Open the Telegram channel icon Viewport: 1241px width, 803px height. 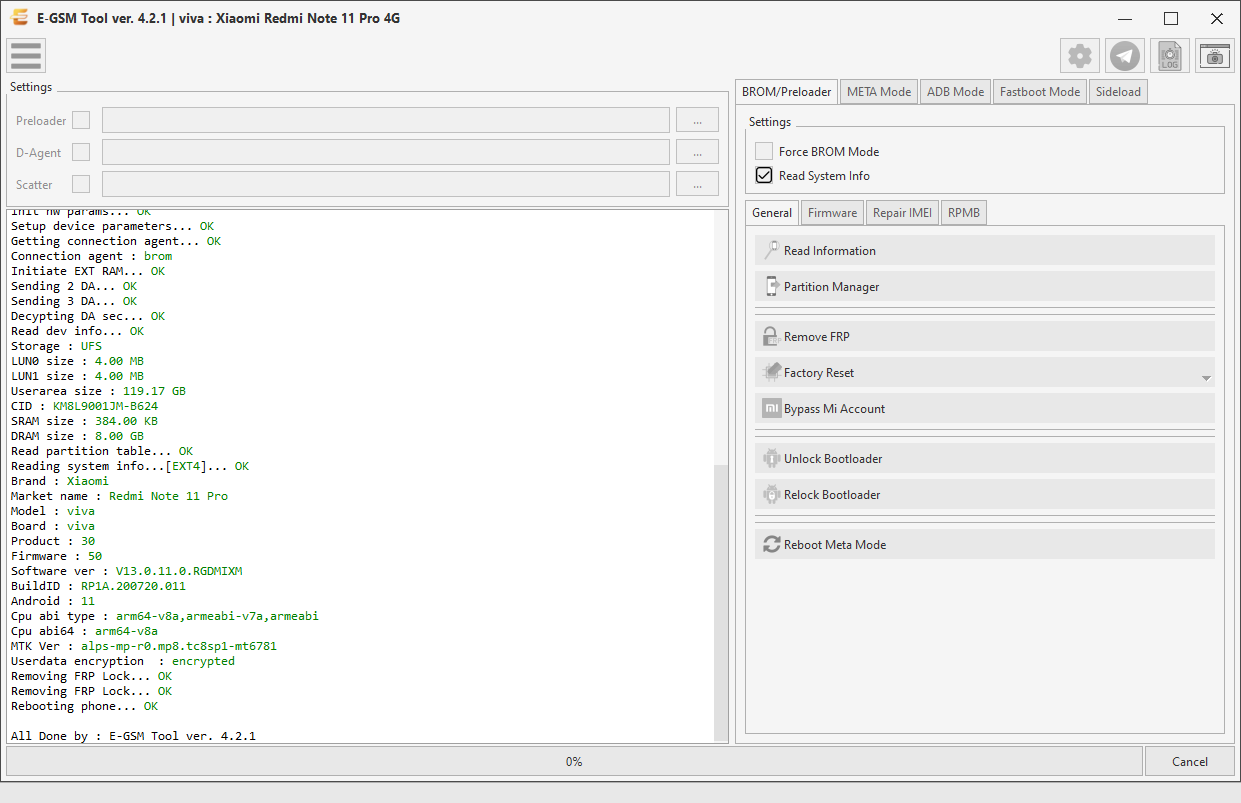(1125, 56)
